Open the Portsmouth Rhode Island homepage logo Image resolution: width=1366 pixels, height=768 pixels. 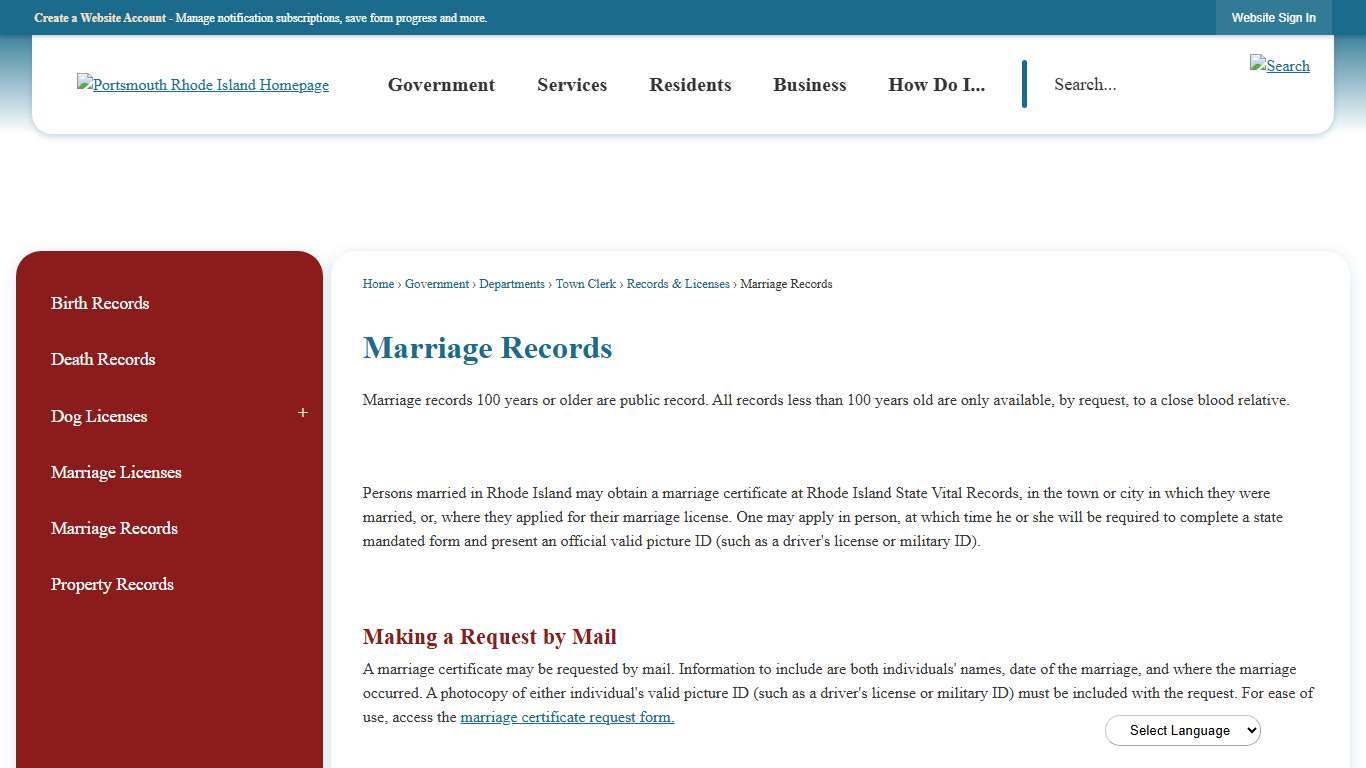click(x=202, y=85)
